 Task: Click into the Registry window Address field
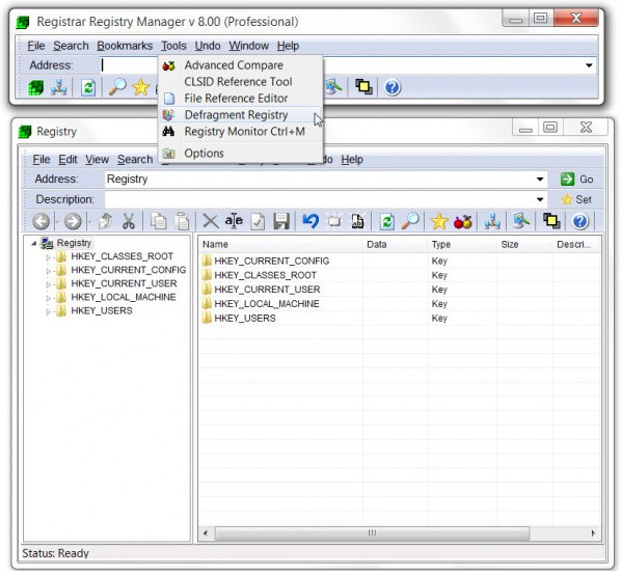coord(319,179)
